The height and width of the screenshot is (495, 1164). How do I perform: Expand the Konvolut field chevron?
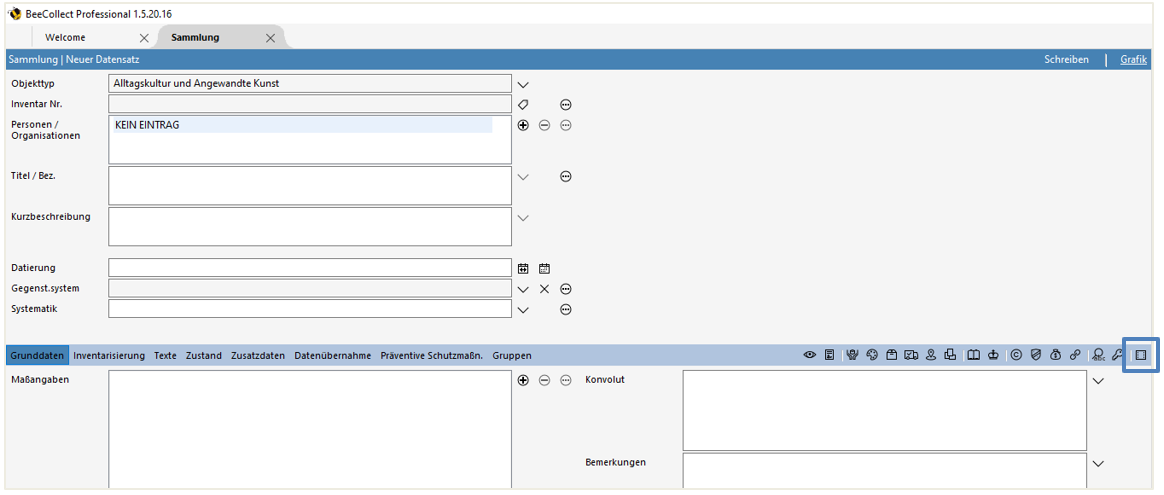[x=1099, y=381]
